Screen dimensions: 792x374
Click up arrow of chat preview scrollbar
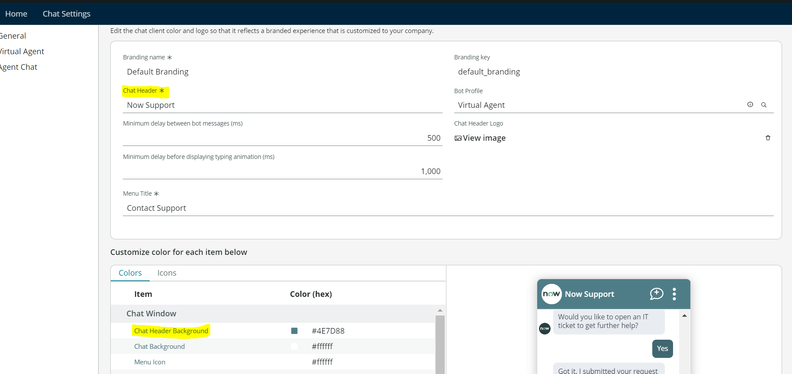(684, 316)
